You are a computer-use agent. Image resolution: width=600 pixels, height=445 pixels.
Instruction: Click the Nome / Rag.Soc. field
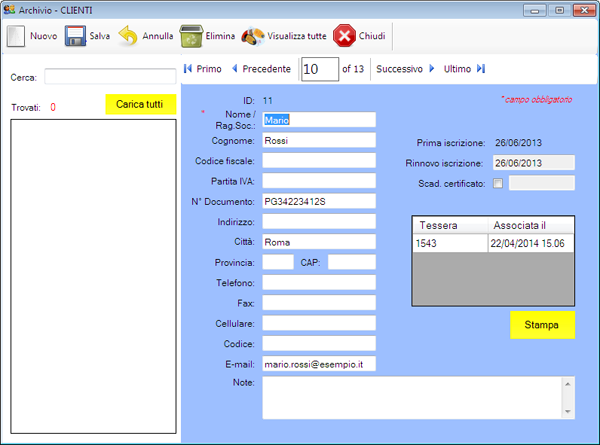319,120
